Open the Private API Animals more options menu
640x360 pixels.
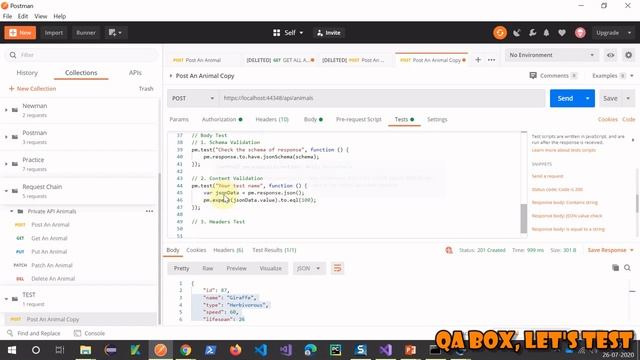(149, 211)
